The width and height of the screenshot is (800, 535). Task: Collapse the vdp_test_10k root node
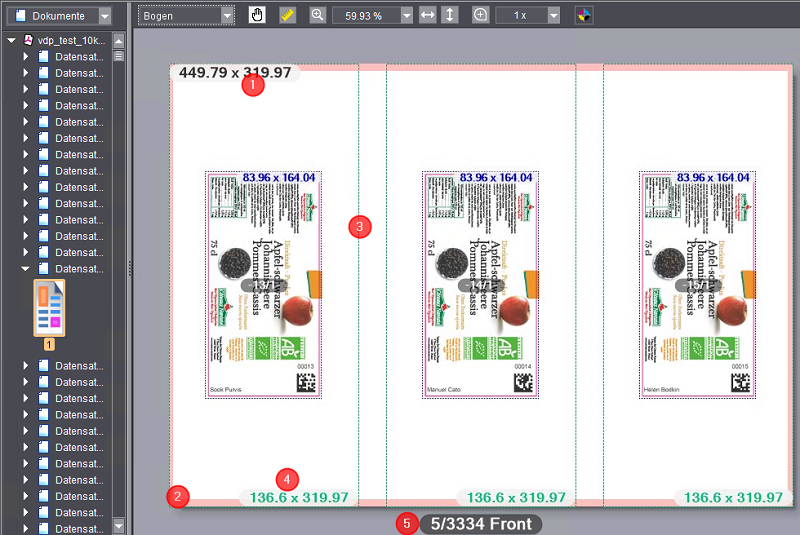[x=11, y=40]
